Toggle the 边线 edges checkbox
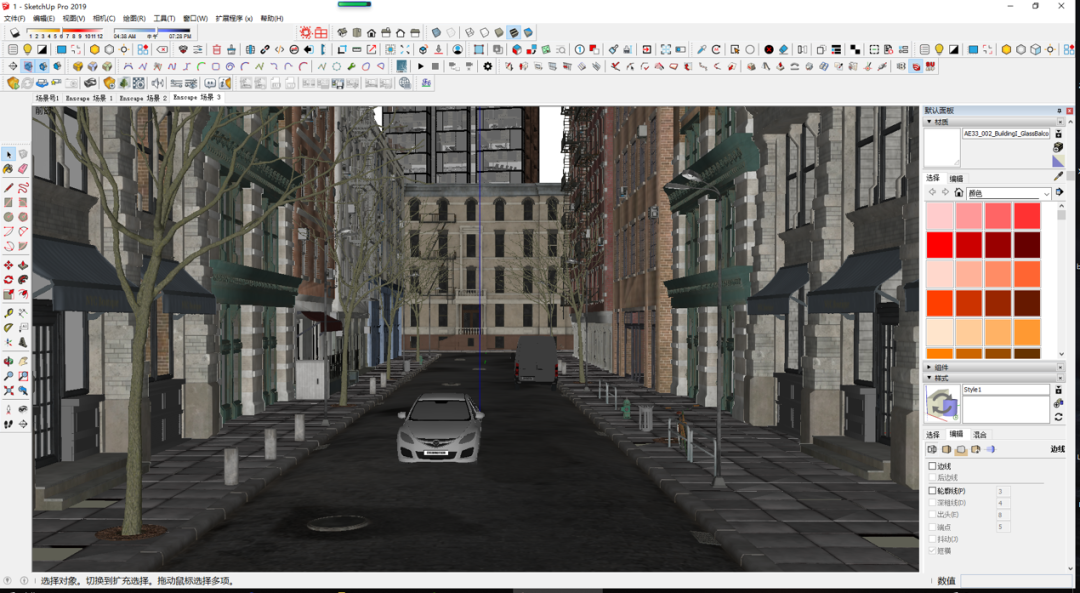 [x=932, y=466]
